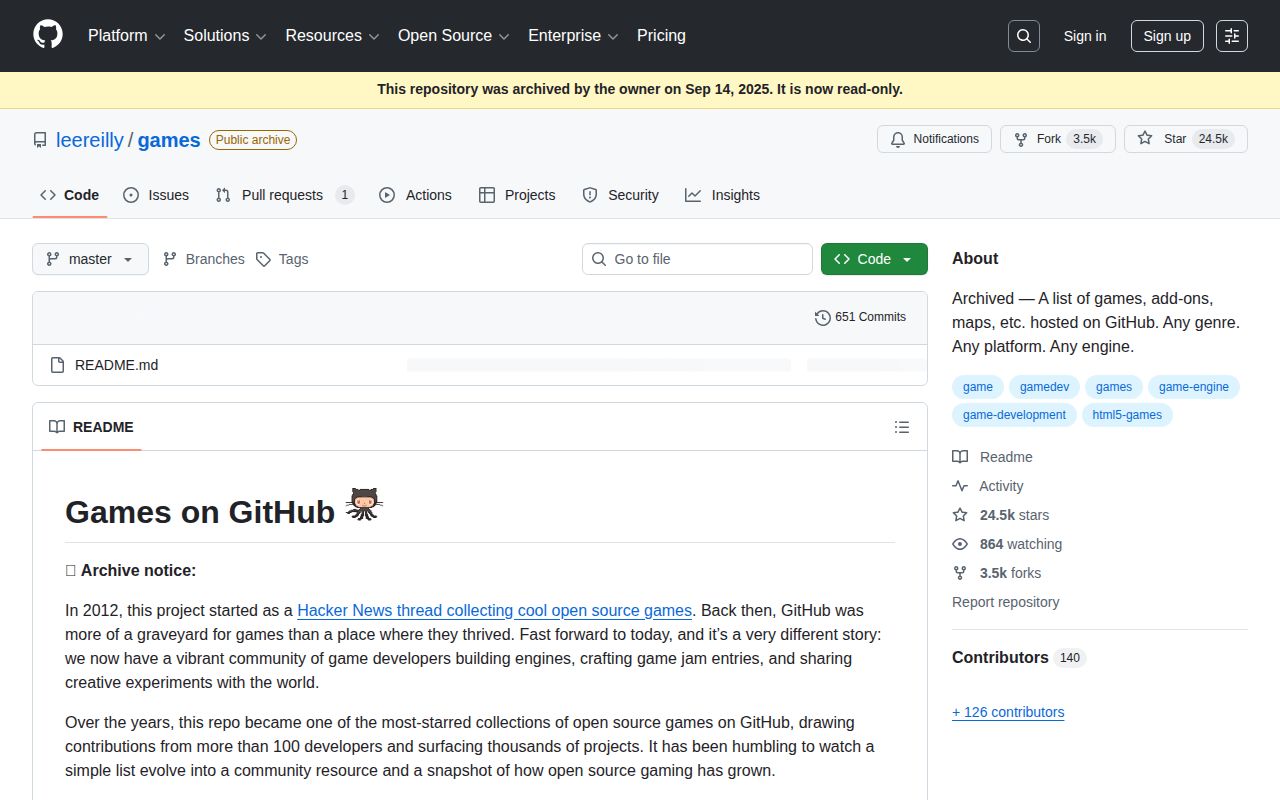This screenshot has height=800, width=1280.
Task: Star the repository with star icon
Action: click(x=1146, y=139)
